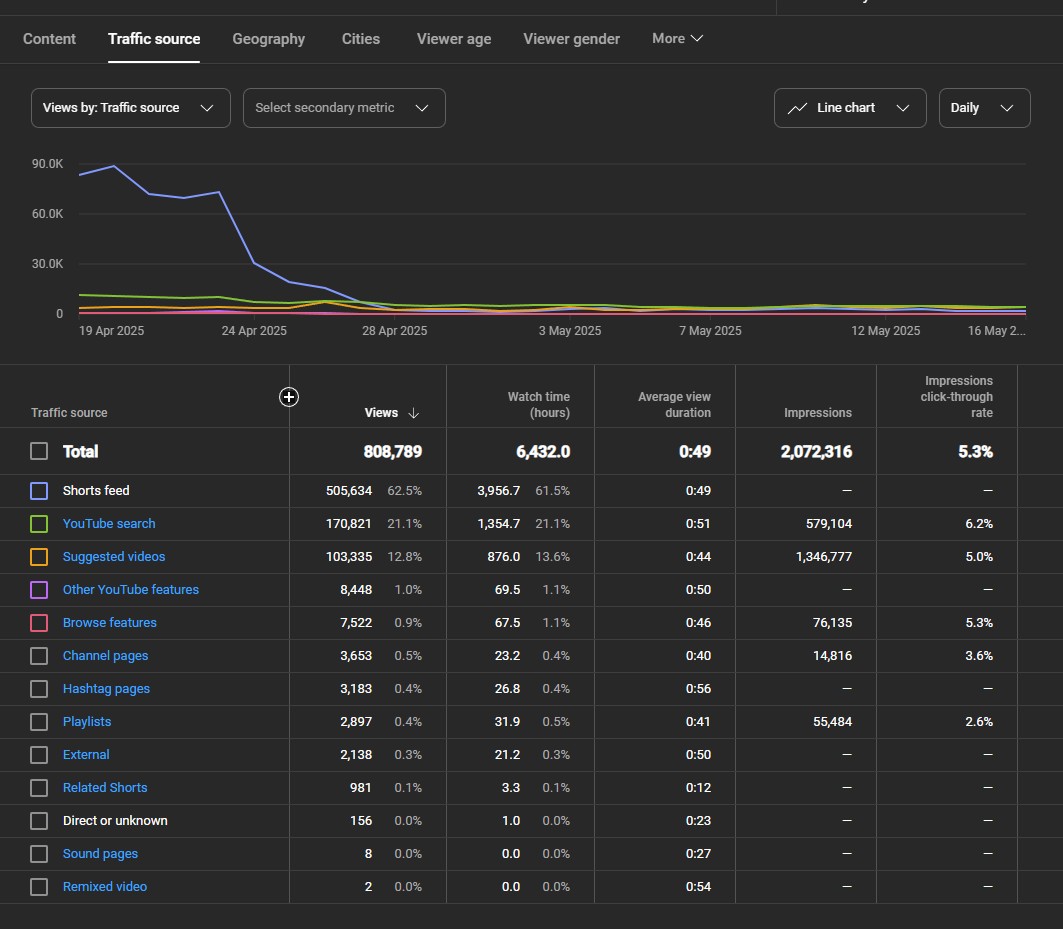This screenshot has height=929, width=1063.
Task: Click the Direct or unknown row label
Action: coord(115,821)
